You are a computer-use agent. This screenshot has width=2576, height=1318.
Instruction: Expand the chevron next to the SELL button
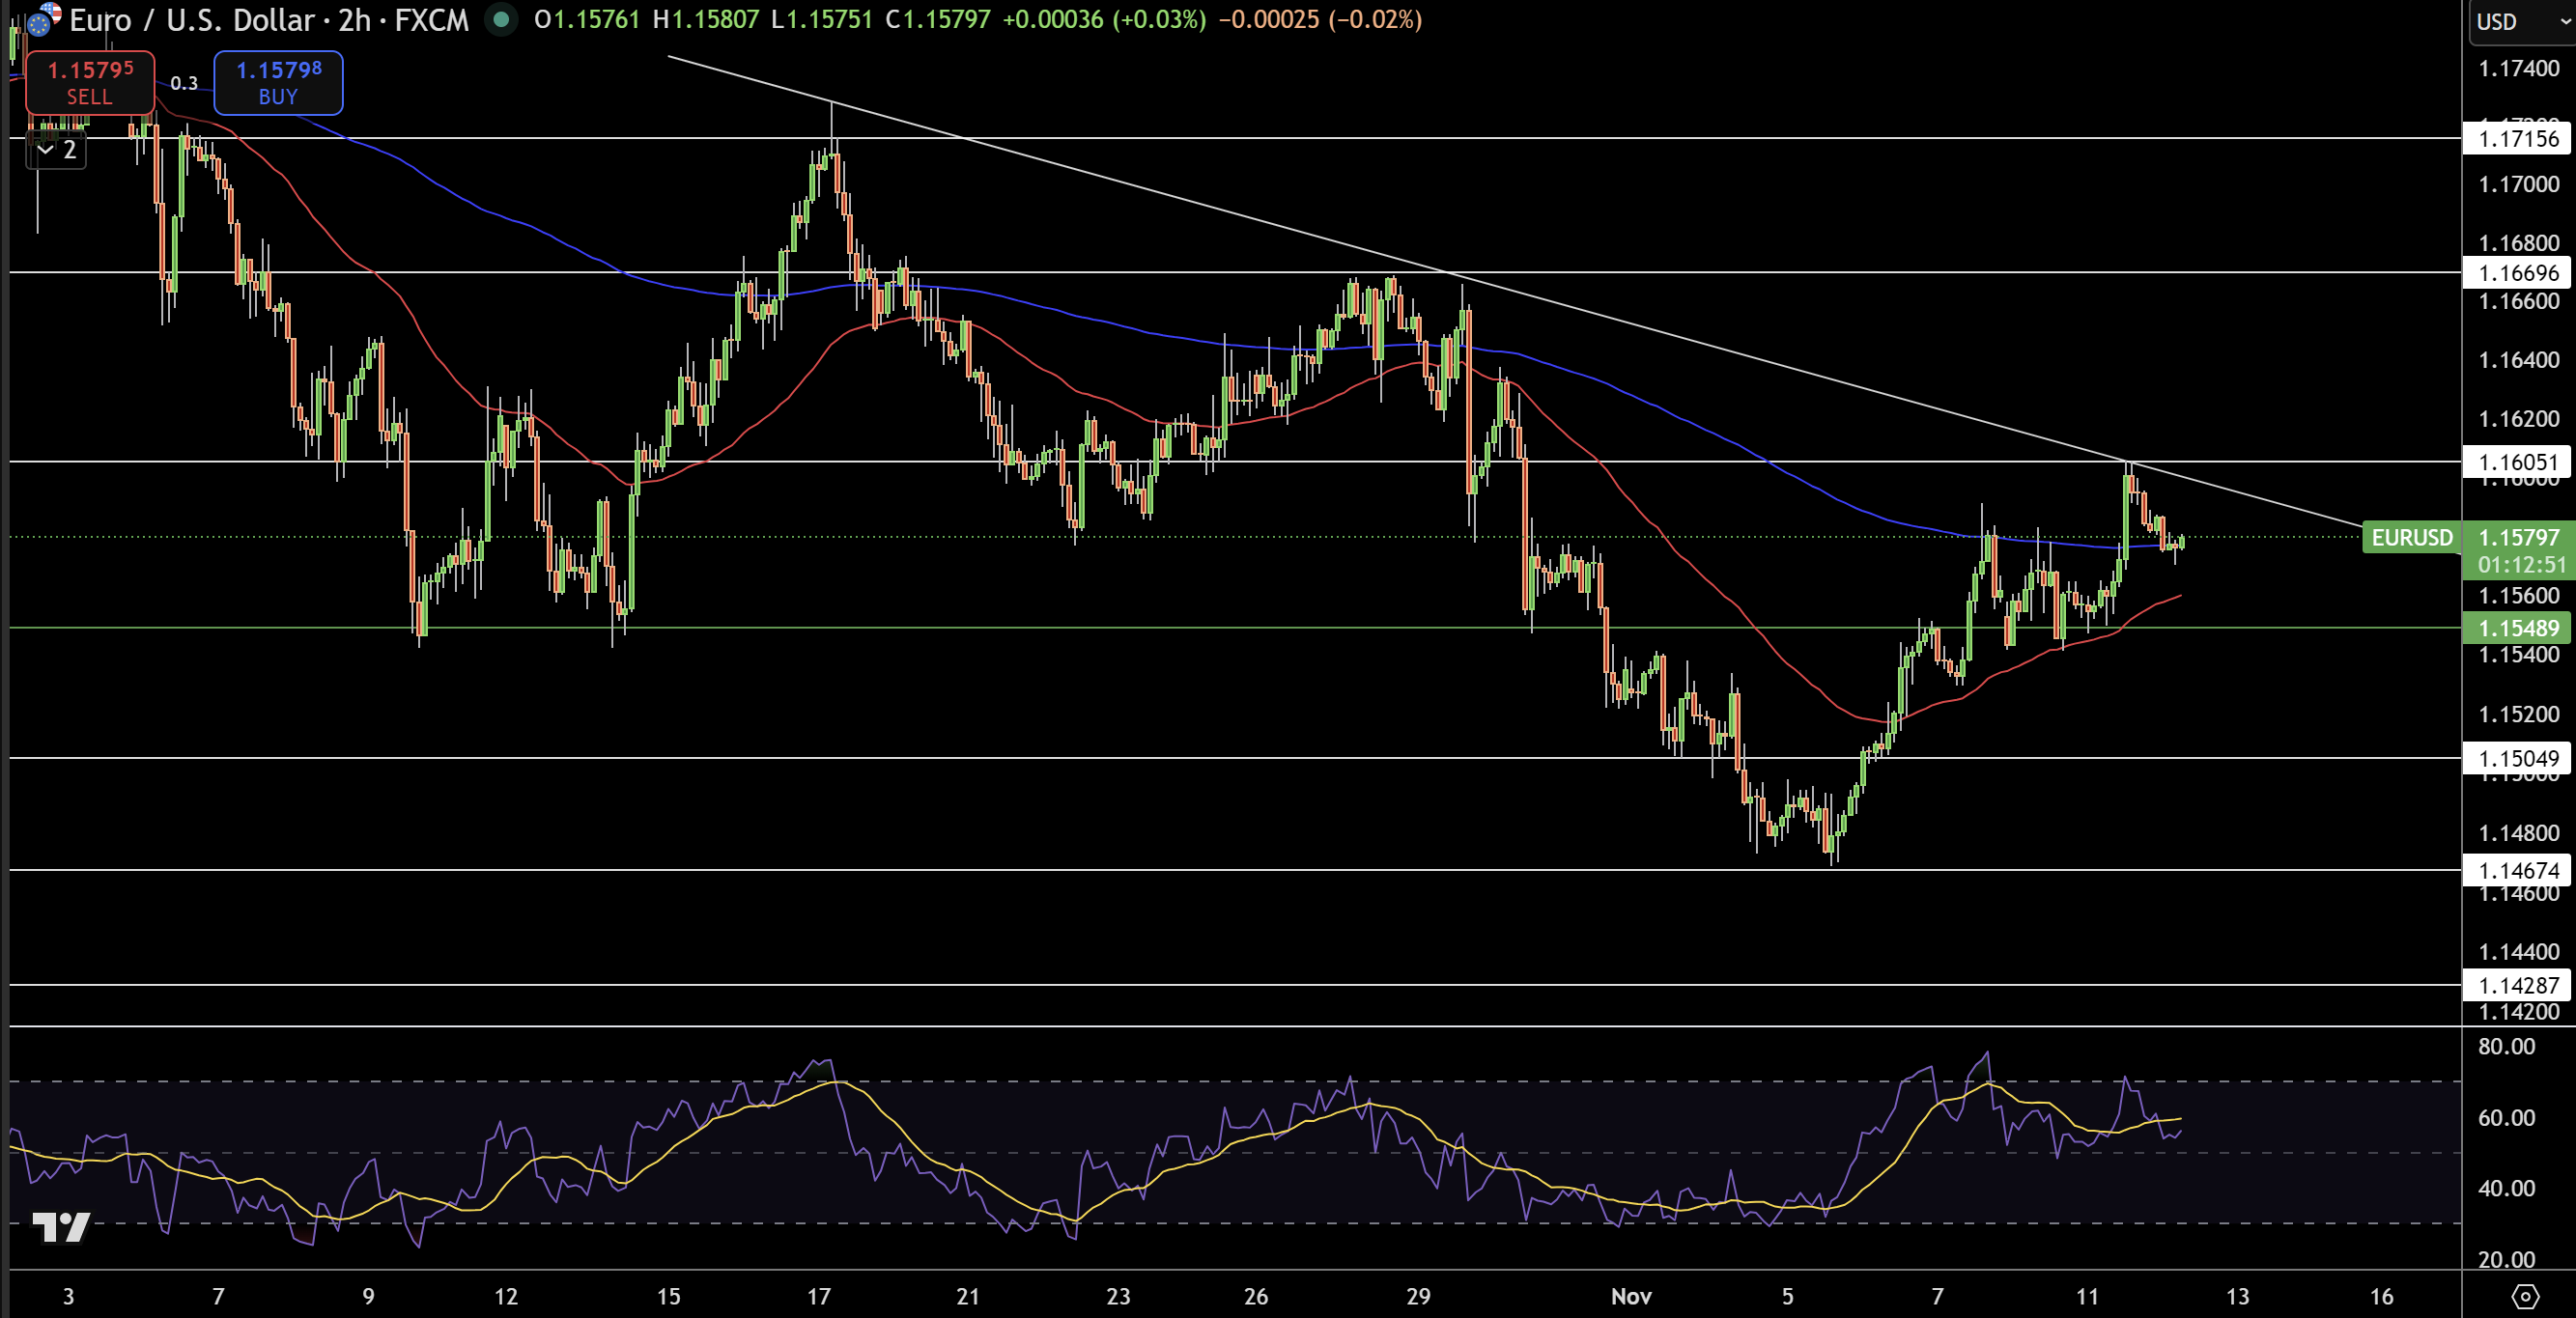pos(44,150)
